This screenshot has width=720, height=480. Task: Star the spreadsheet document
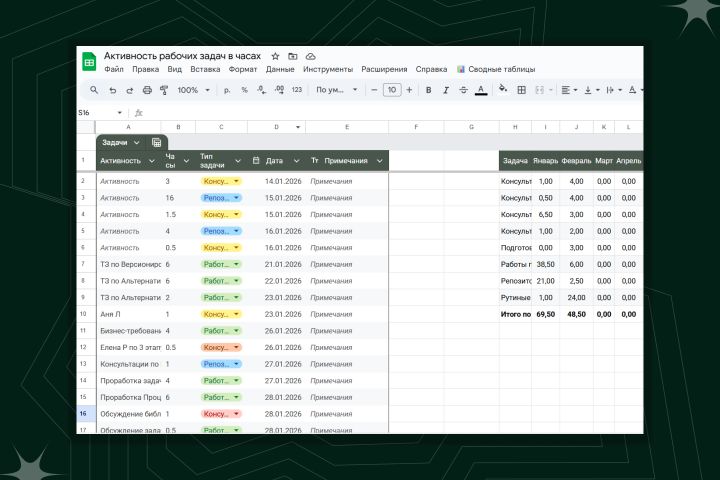tap(275, 56)
